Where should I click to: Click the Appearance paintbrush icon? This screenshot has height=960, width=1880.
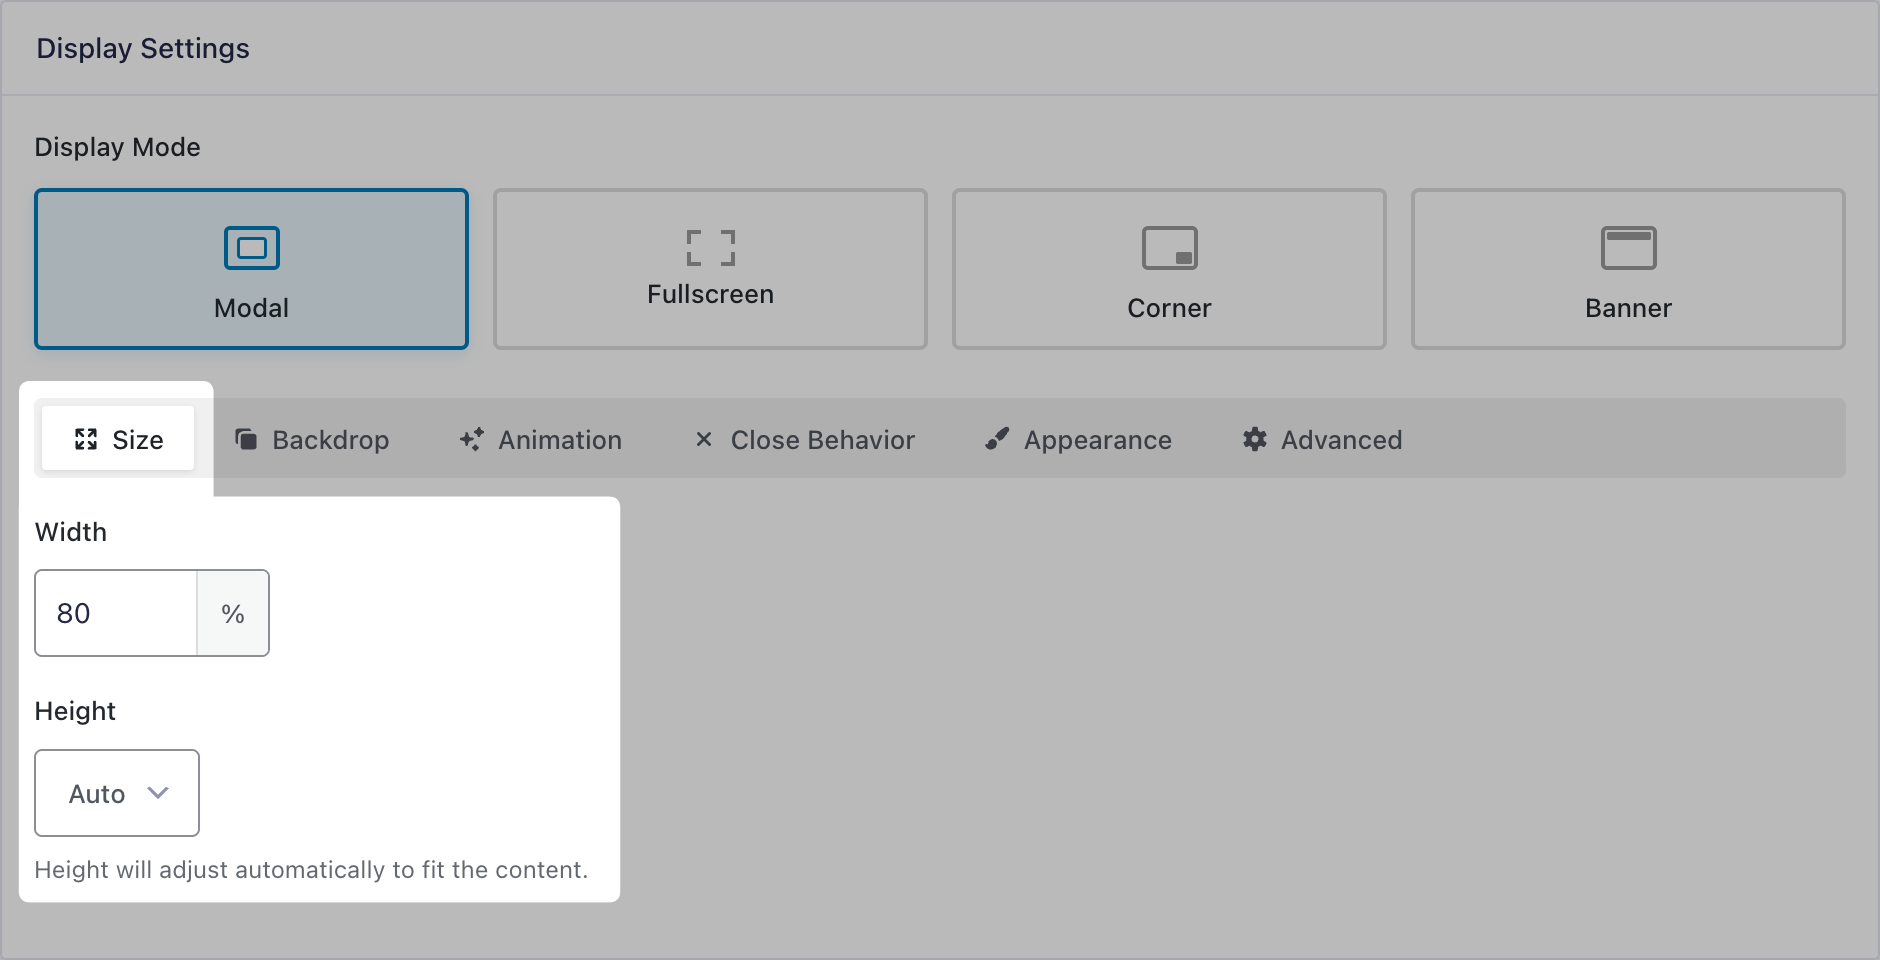coord(996,439)
